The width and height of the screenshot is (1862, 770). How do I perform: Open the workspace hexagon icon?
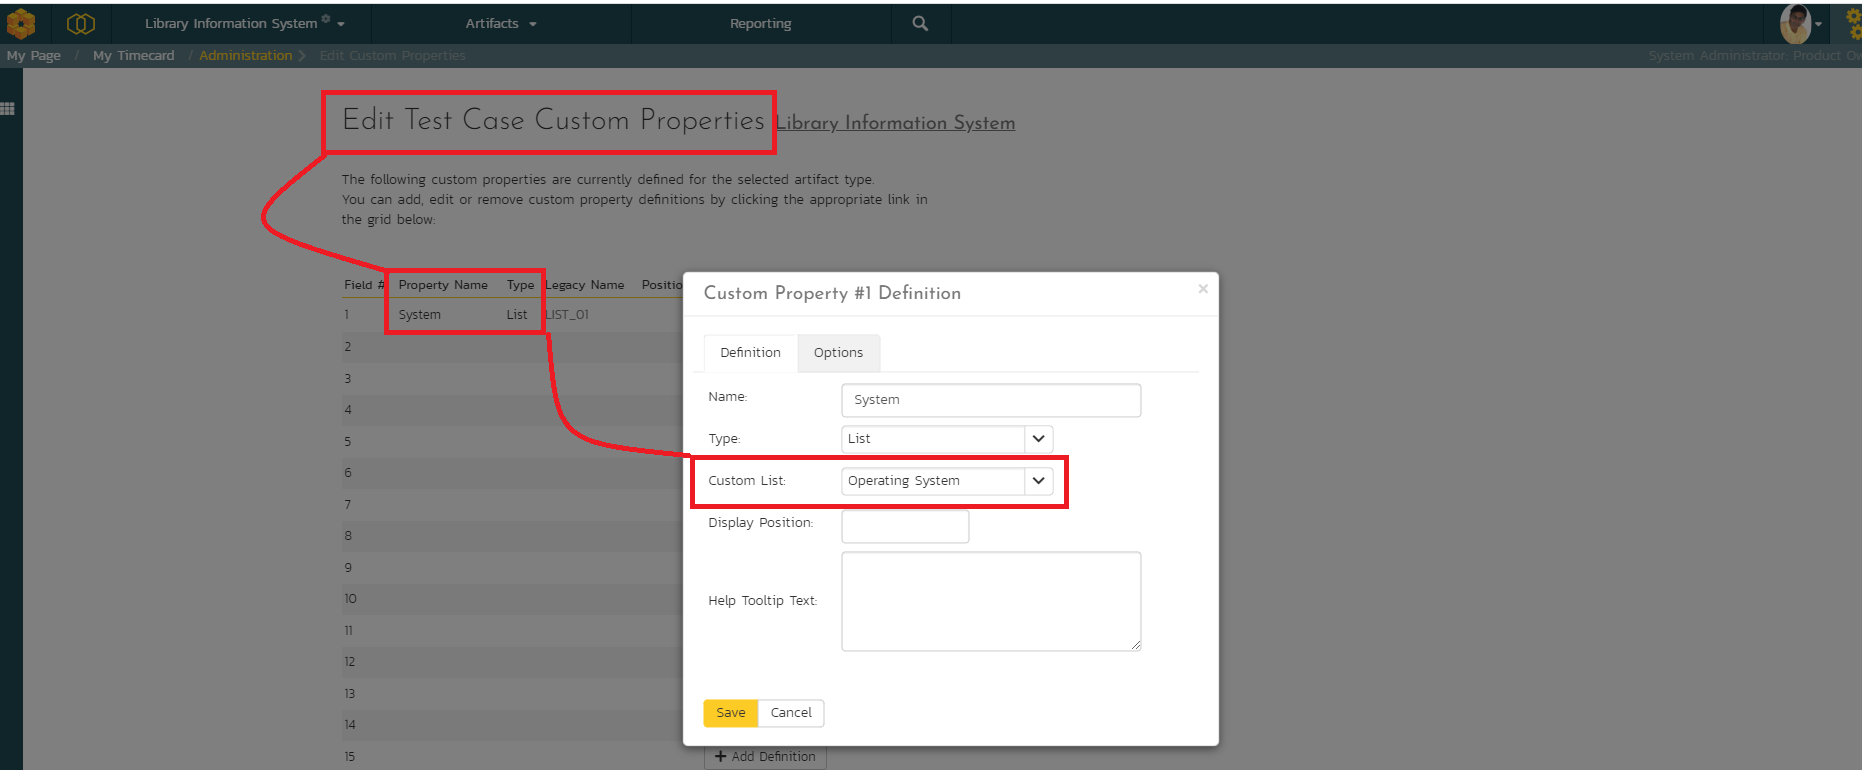coord(80,23)
